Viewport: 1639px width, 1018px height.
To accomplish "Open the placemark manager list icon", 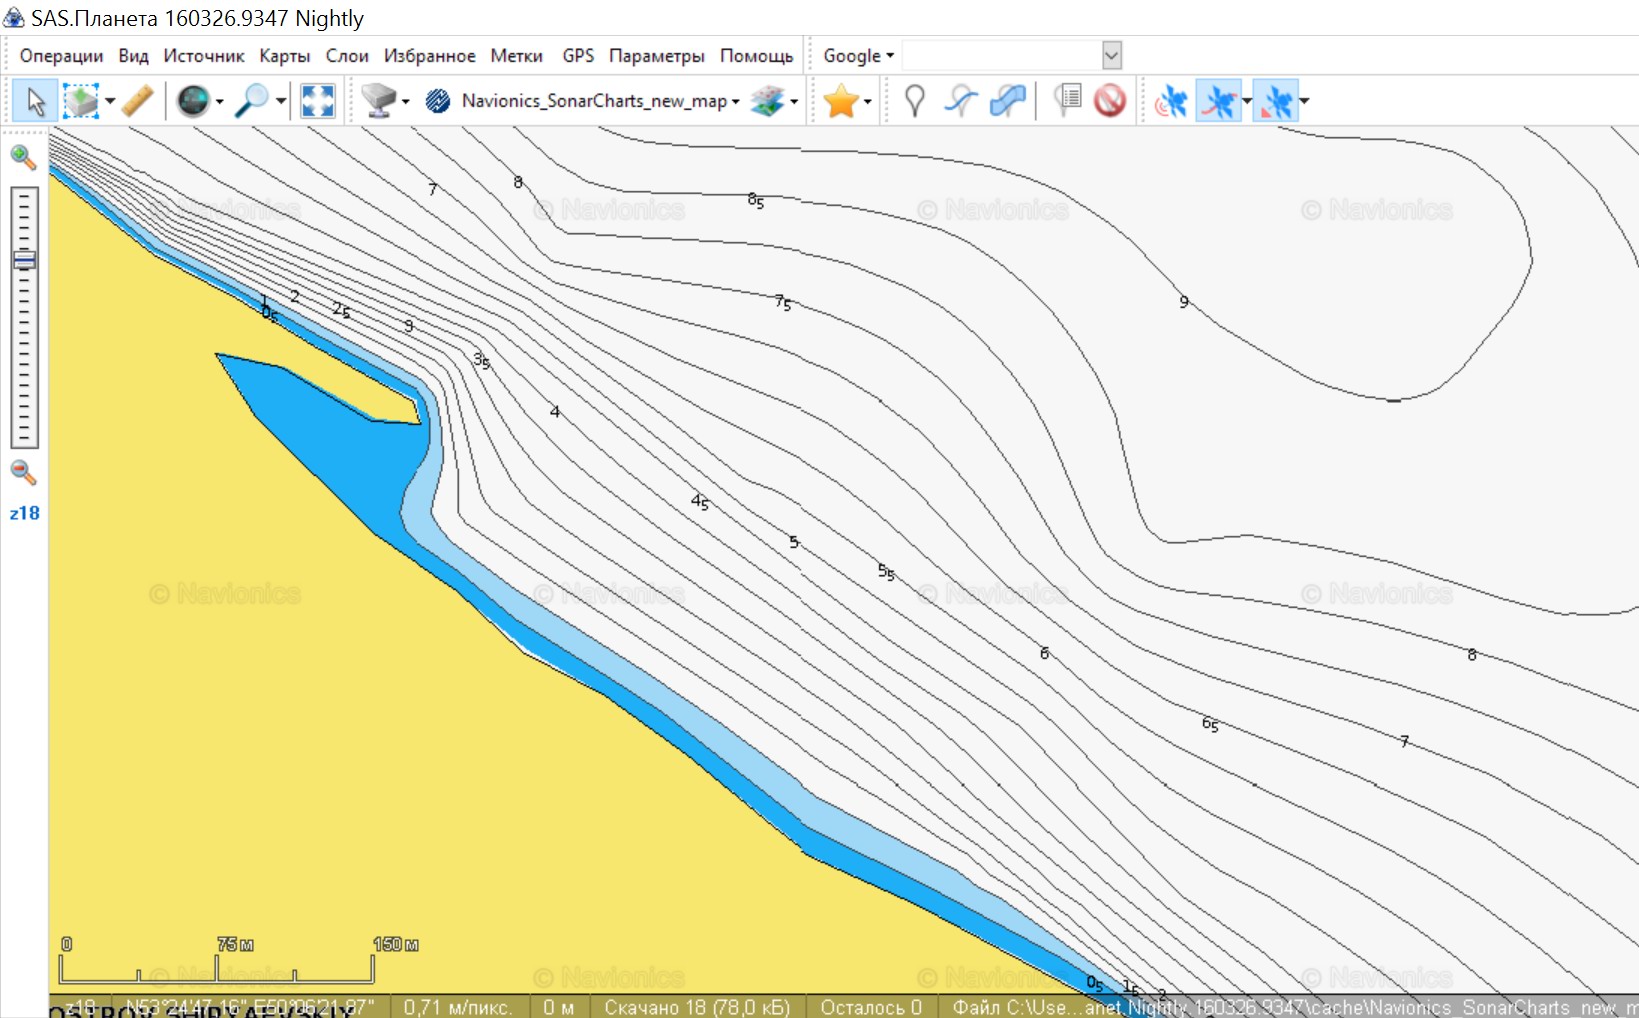I will [x=1068, y=101].
